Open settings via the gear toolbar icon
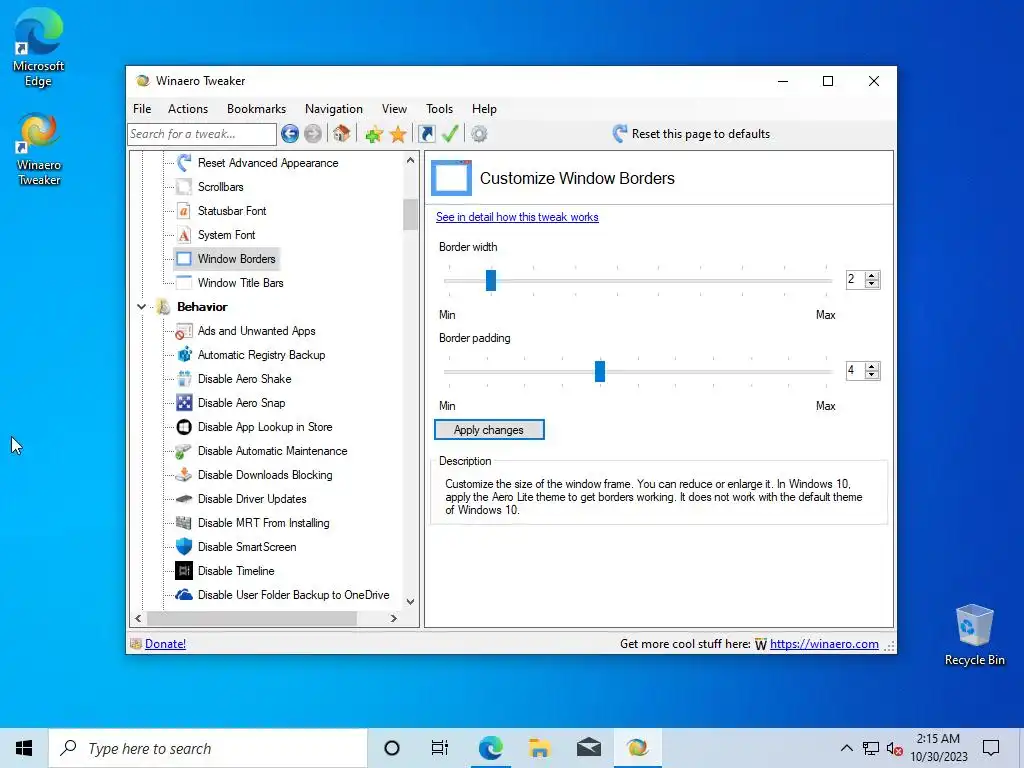 click(x=479, y=134)
